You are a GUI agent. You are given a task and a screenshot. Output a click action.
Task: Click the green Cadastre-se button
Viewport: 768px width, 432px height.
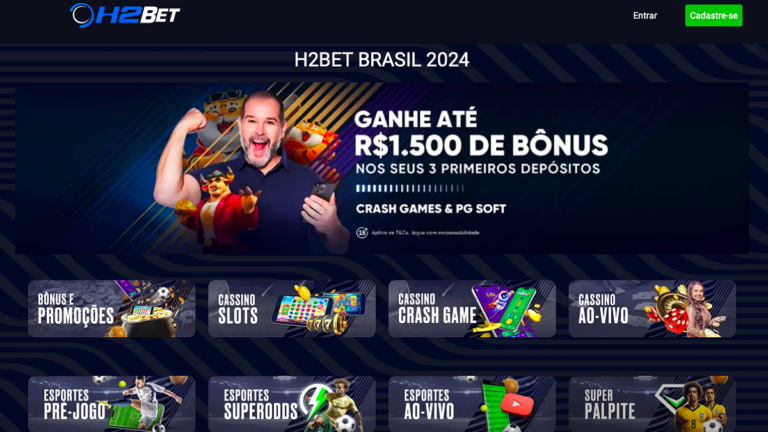coord(713,16)
